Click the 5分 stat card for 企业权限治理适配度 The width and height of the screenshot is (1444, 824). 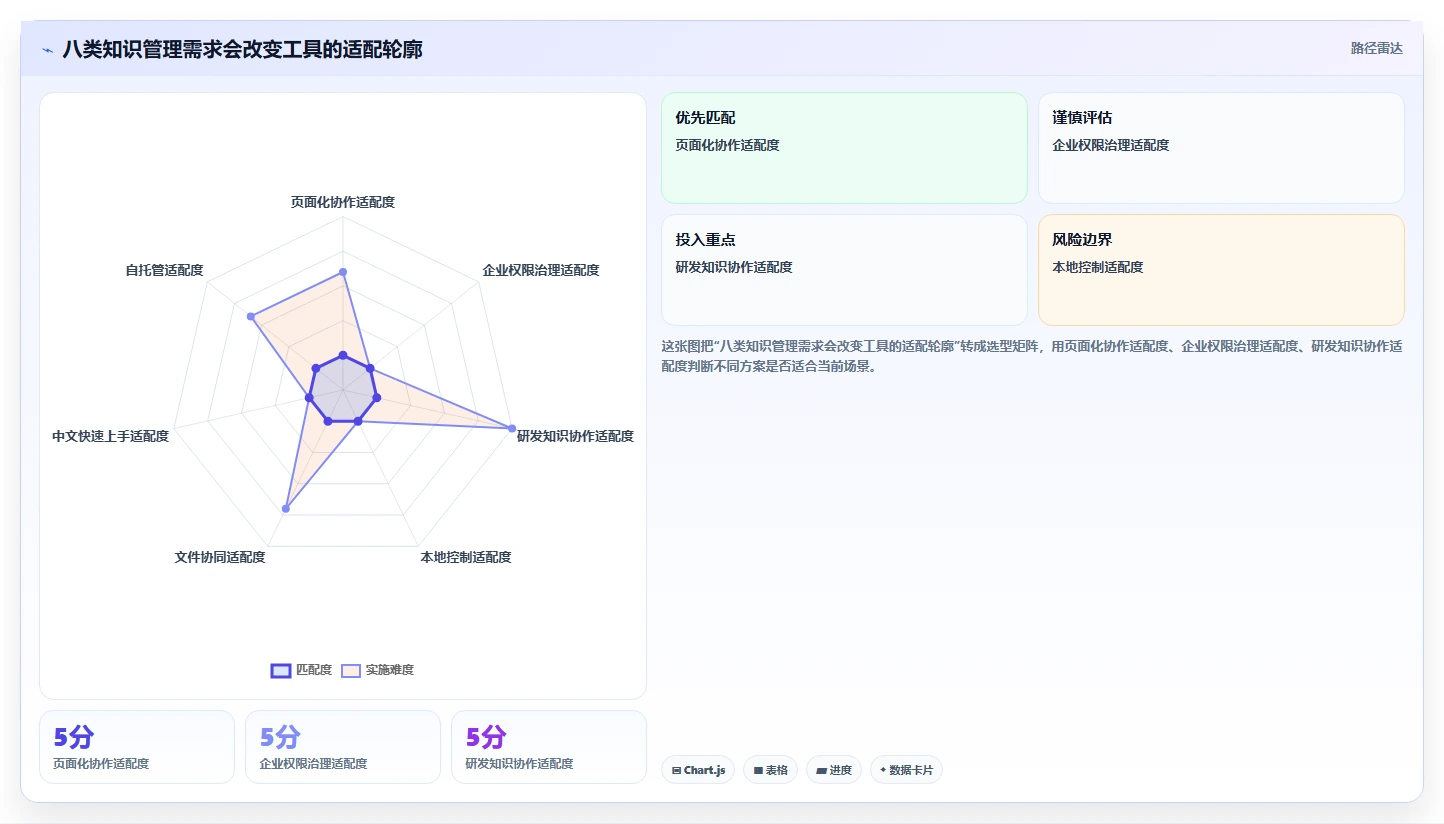(343, 747)
